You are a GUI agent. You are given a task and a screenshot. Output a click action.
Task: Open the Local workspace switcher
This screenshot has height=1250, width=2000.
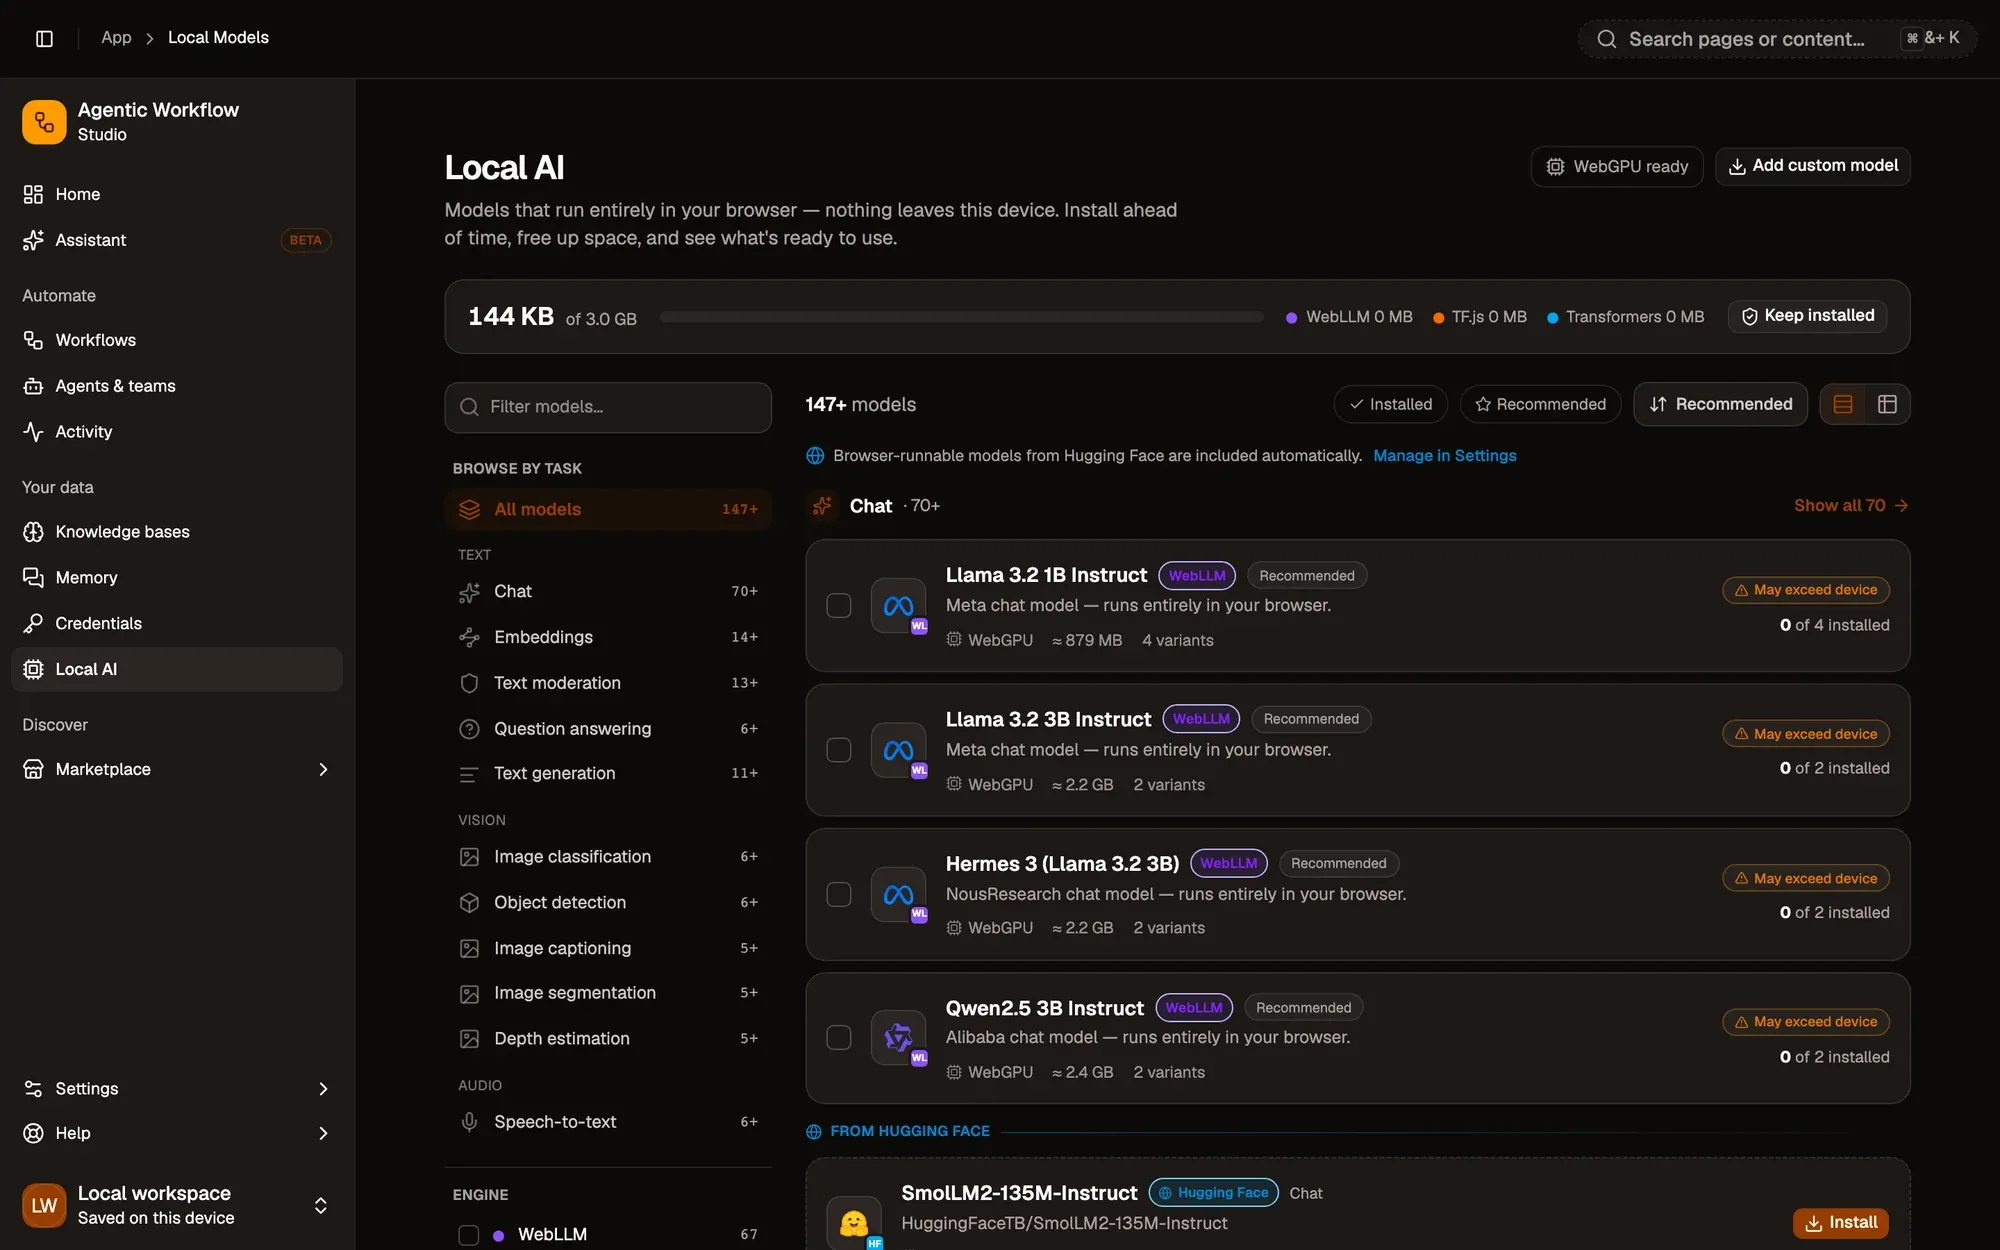click(177, 1205)
